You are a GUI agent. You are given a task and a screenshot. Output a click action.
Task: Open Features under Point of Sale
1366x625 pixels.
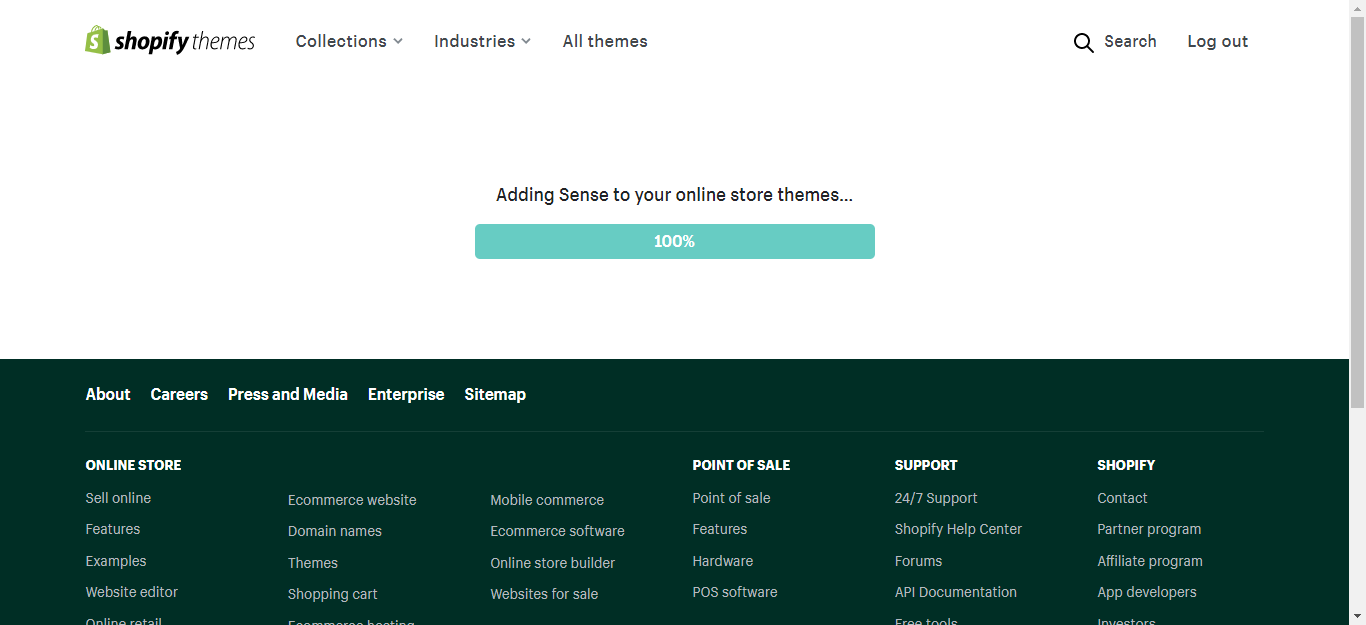720,529
